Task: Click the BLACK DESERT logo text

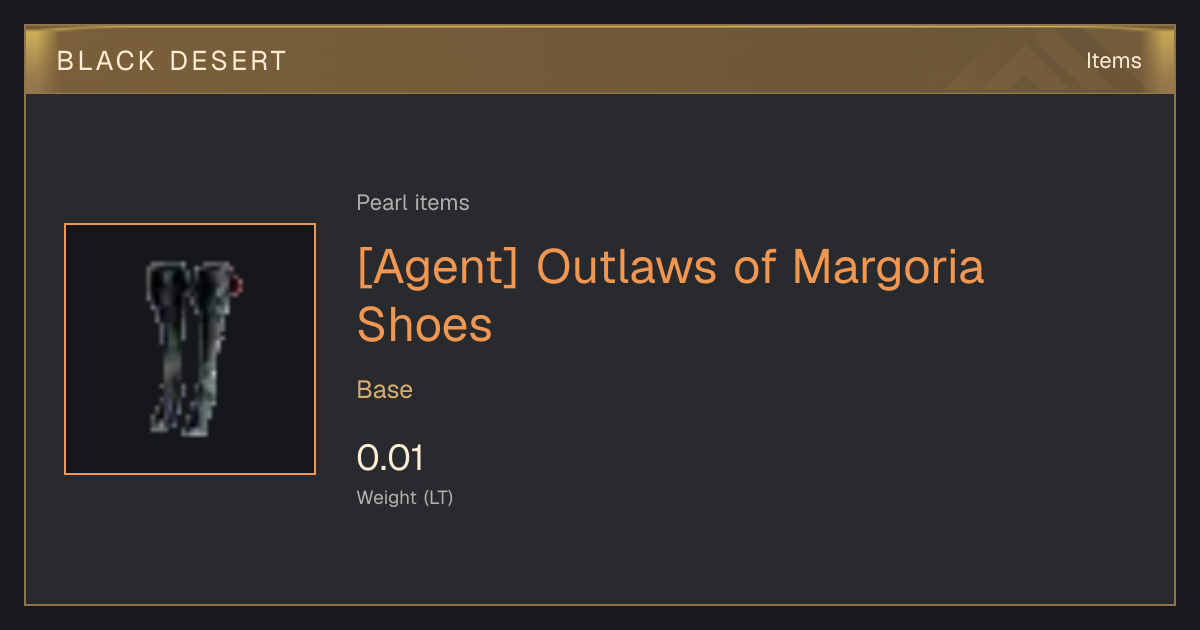Action: click(x=172, y=61)
